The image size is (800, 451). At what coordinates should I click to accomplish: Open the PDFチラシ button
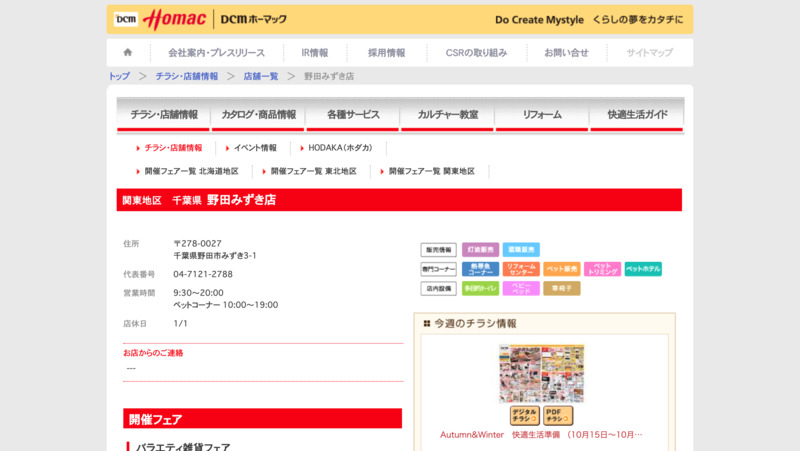click(558, 416)
